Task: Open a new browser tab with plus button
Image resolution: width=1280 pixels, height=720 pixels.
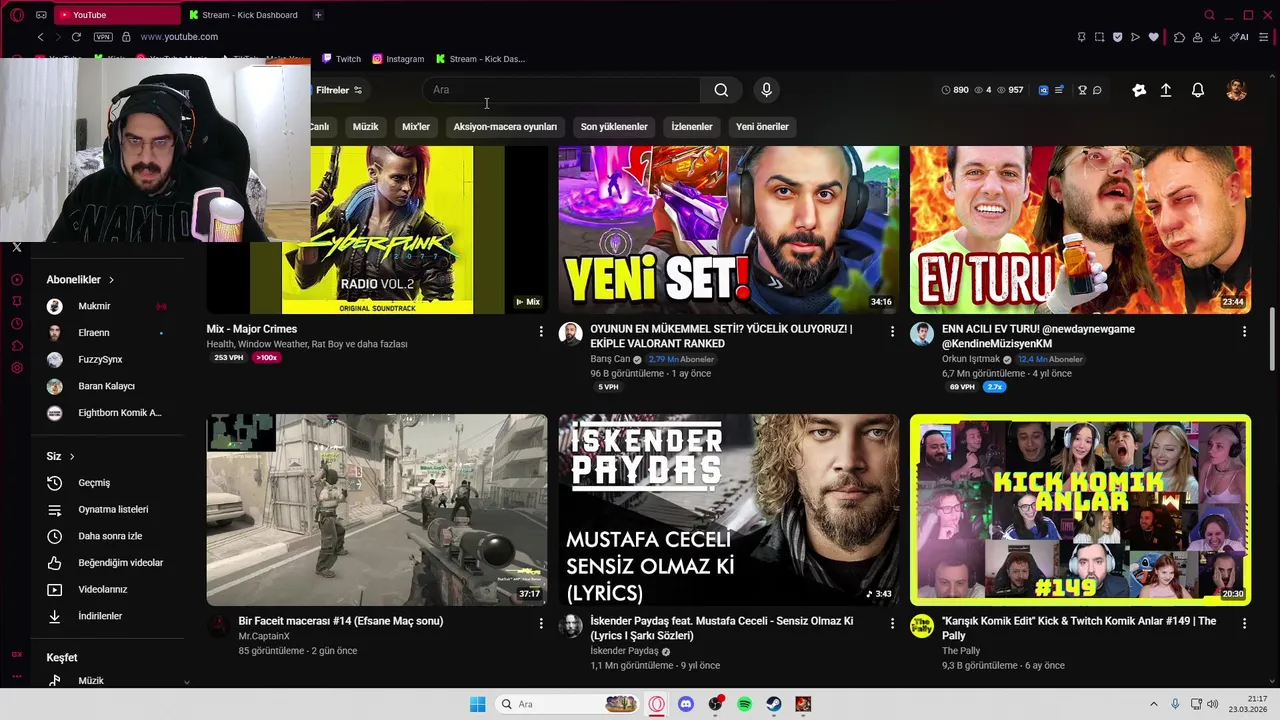Action: pos(318,15)
